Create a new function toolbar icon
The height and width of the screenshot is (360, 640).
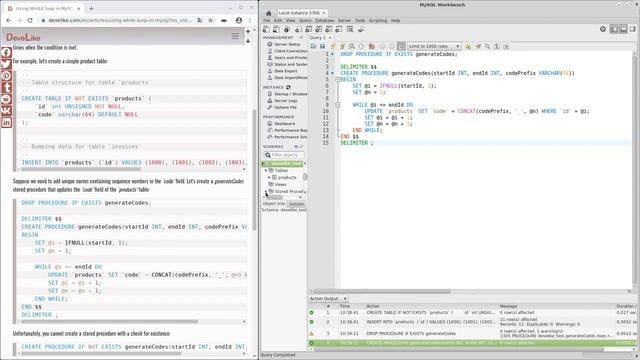[x=339, y=29]
